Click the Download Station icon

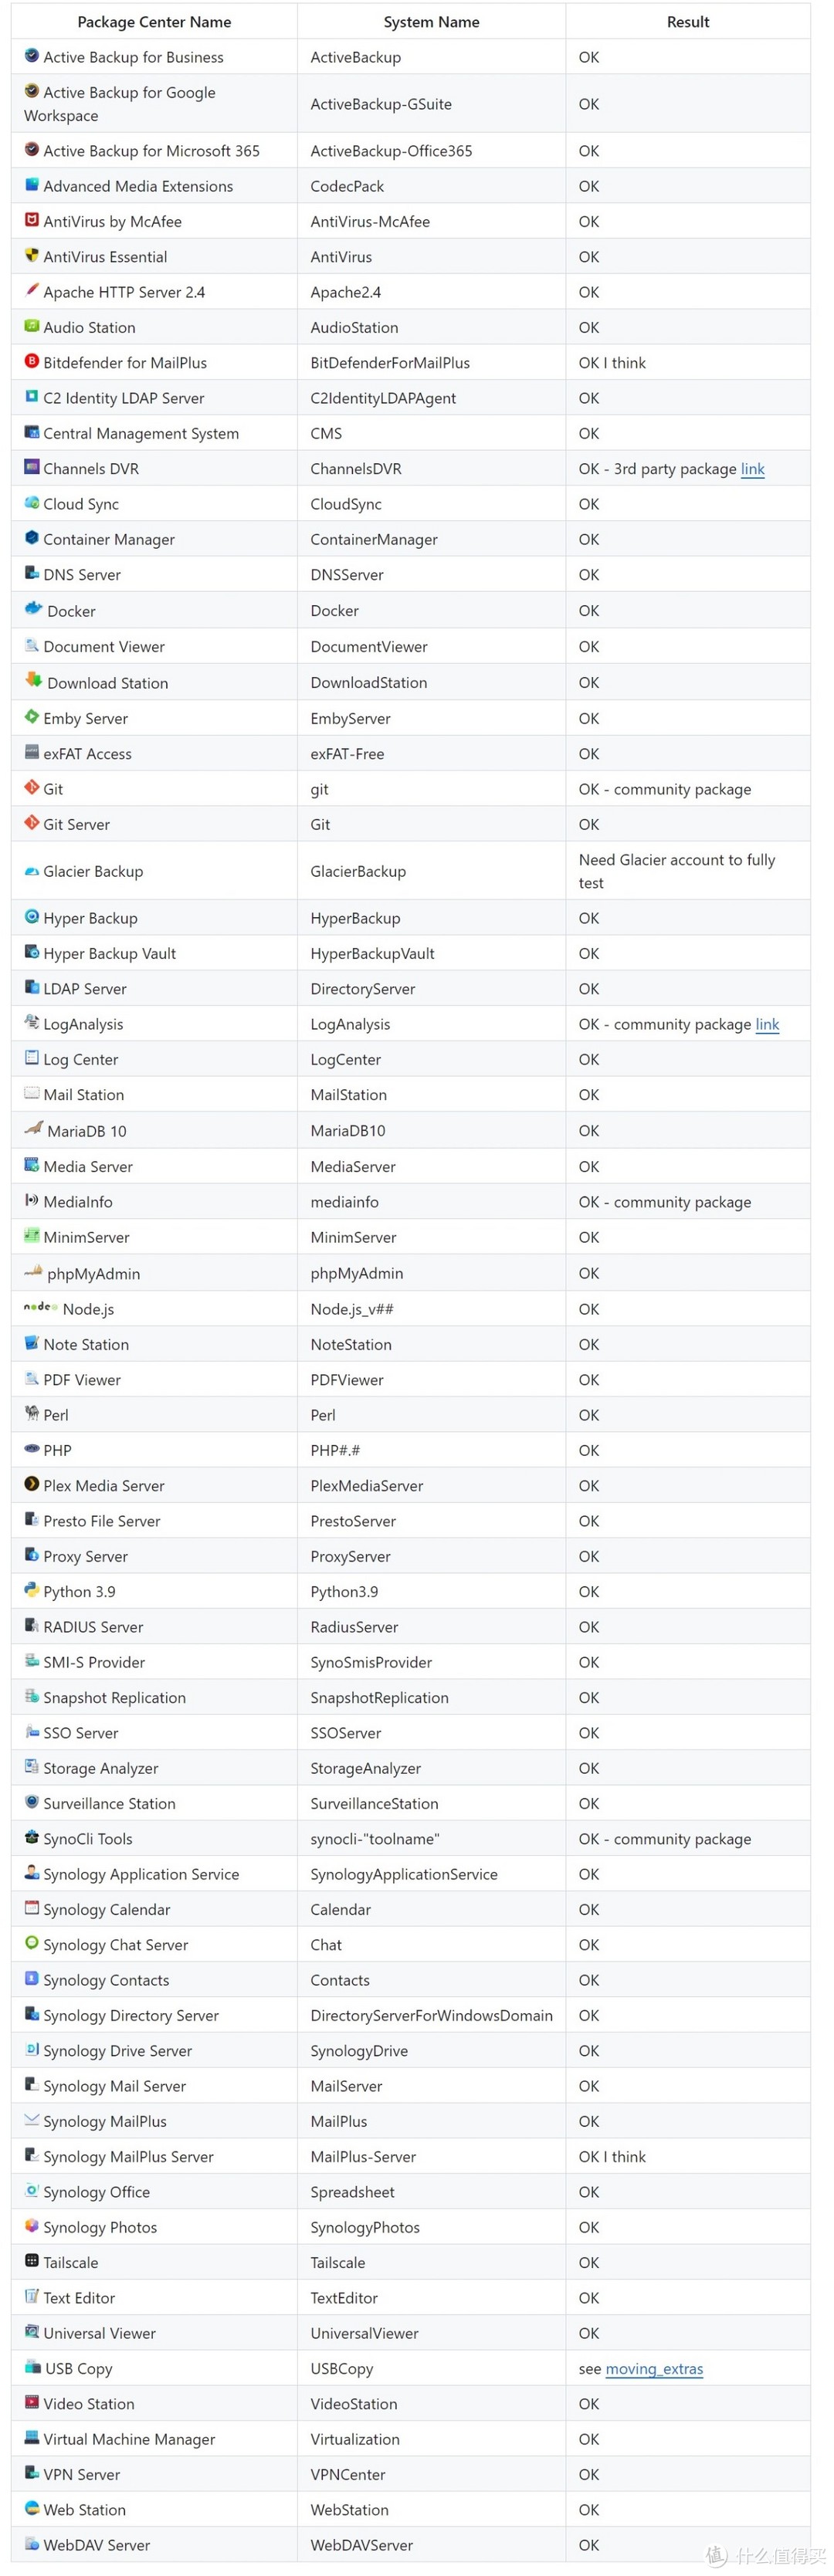(x=34, y=681)
